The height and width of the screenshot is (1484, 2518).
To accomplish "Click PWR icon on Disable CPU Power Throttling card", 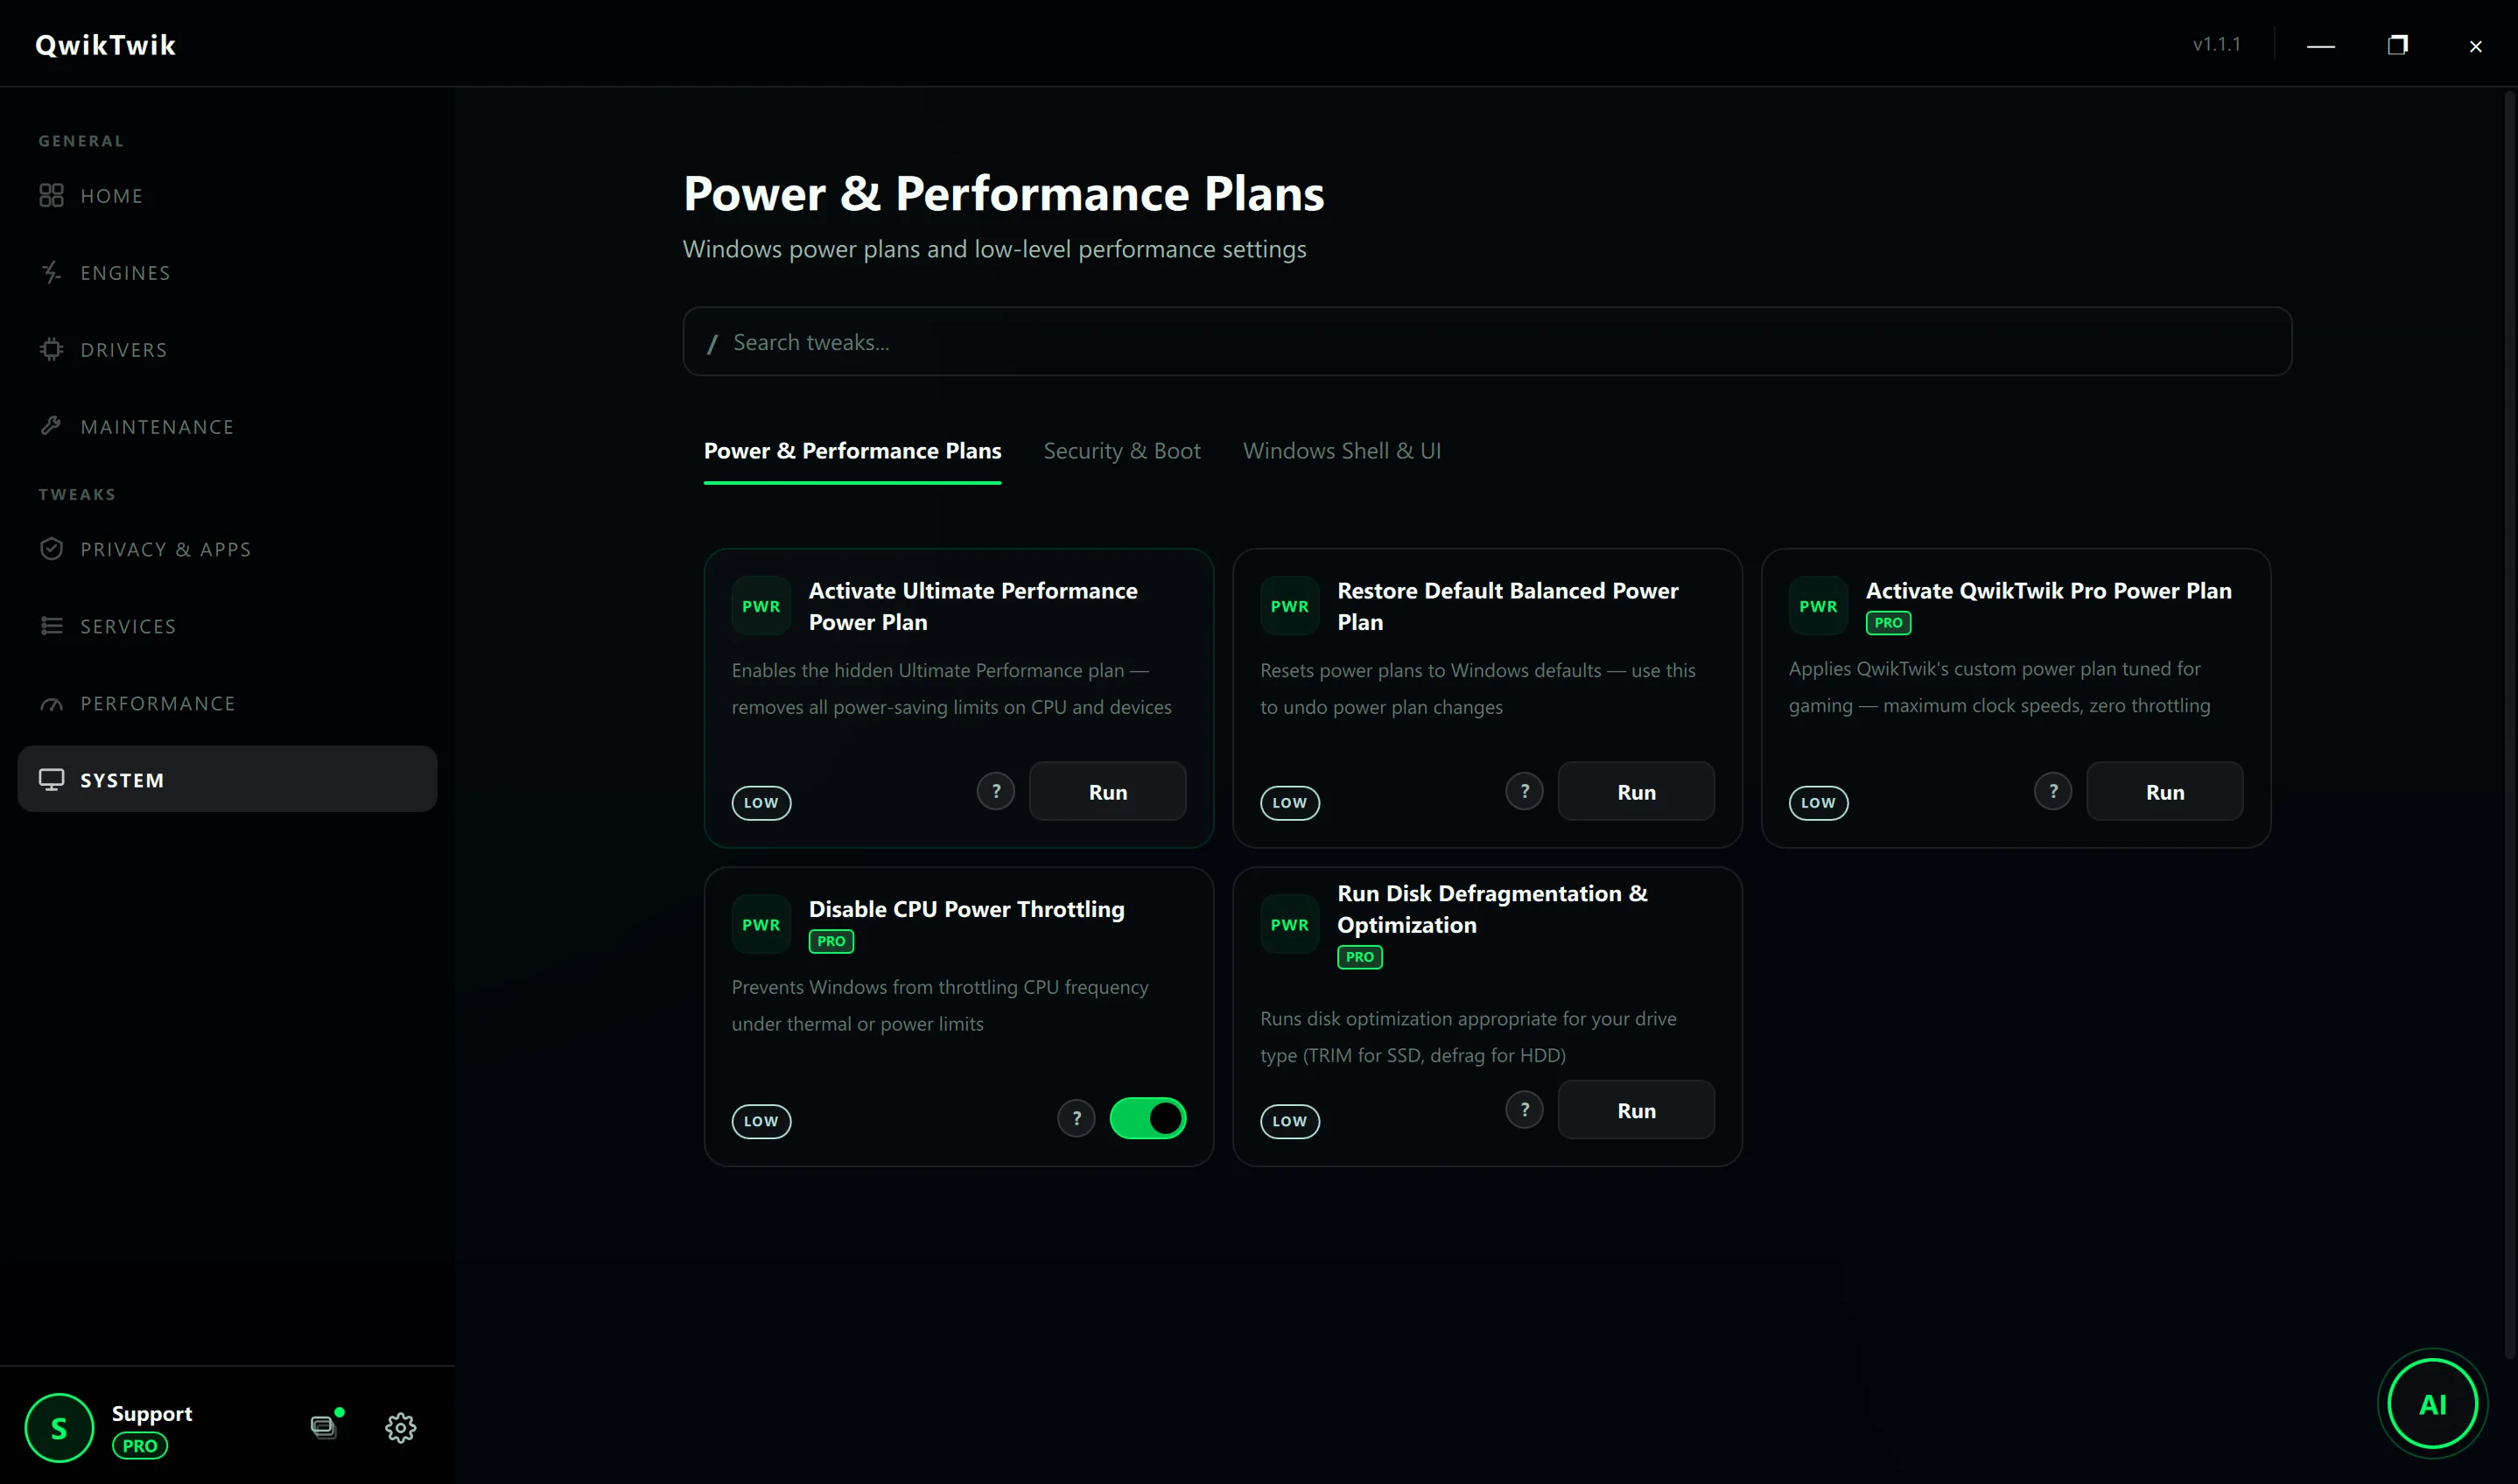I will click(x=761, y=925).
